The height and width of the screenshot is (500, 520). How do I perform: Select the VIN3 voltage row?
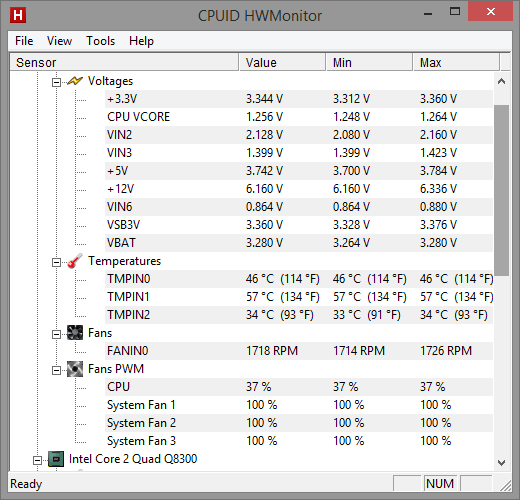coord(299,153)
